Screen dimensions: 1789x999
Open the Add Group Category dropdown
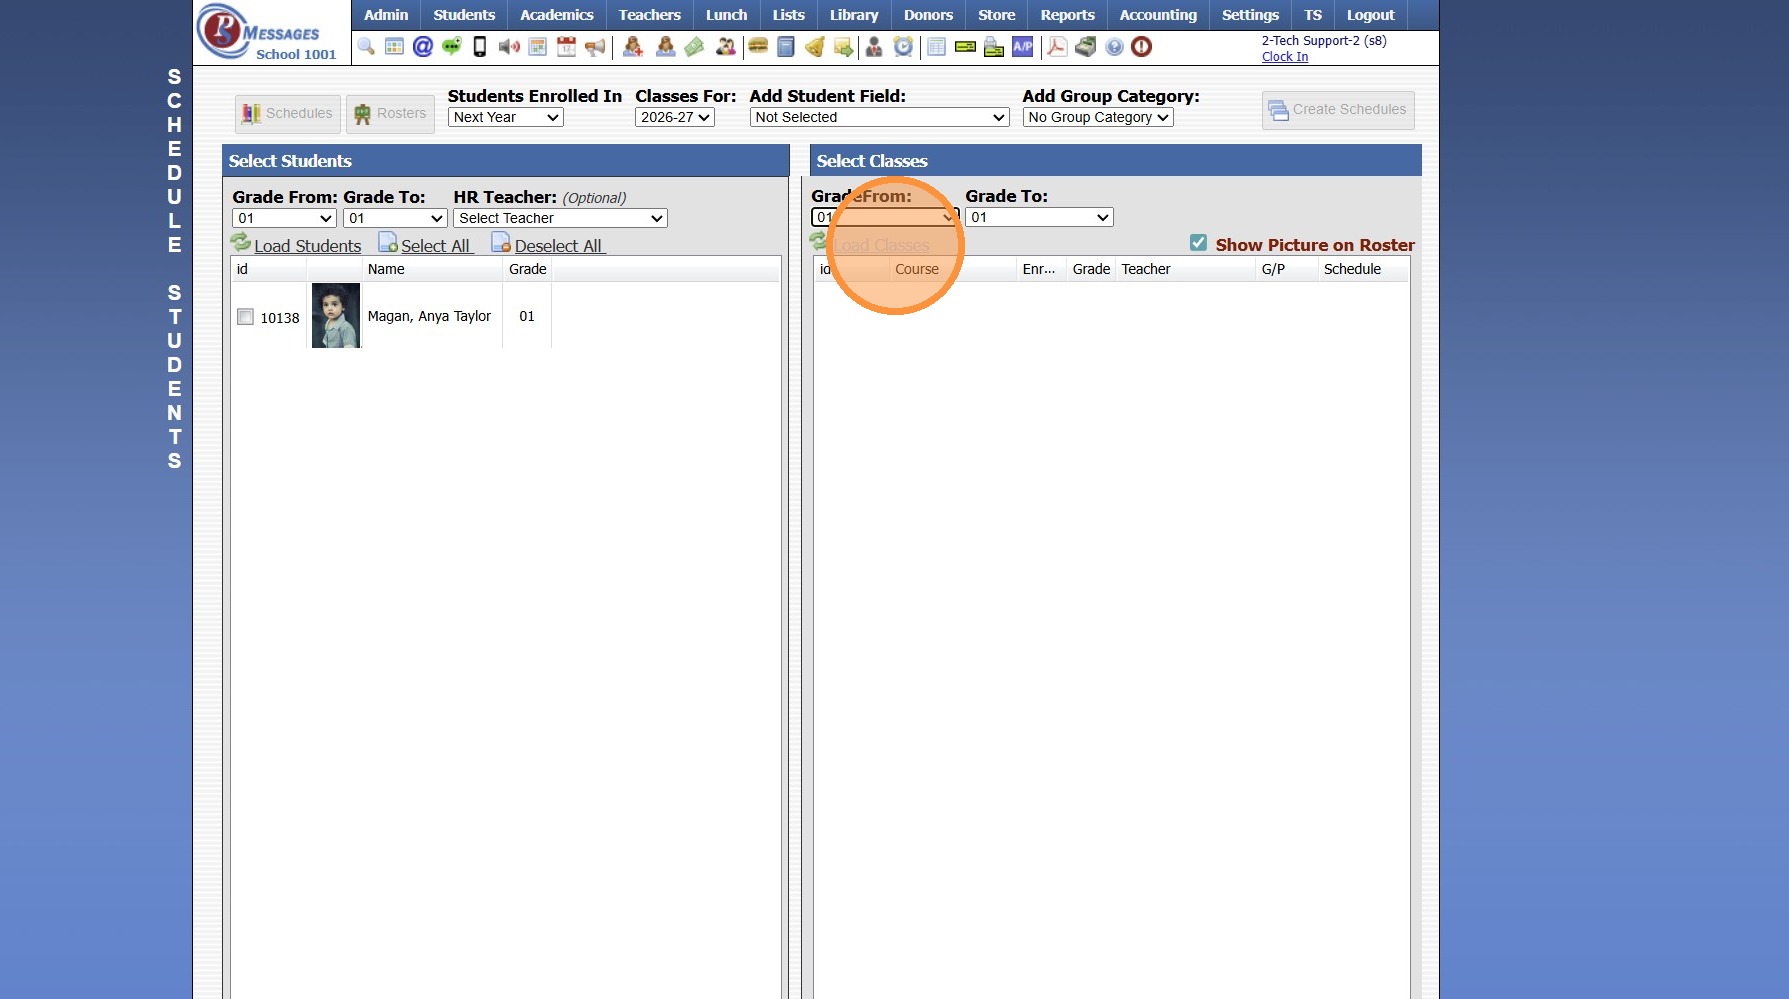tap(1098, 117)
